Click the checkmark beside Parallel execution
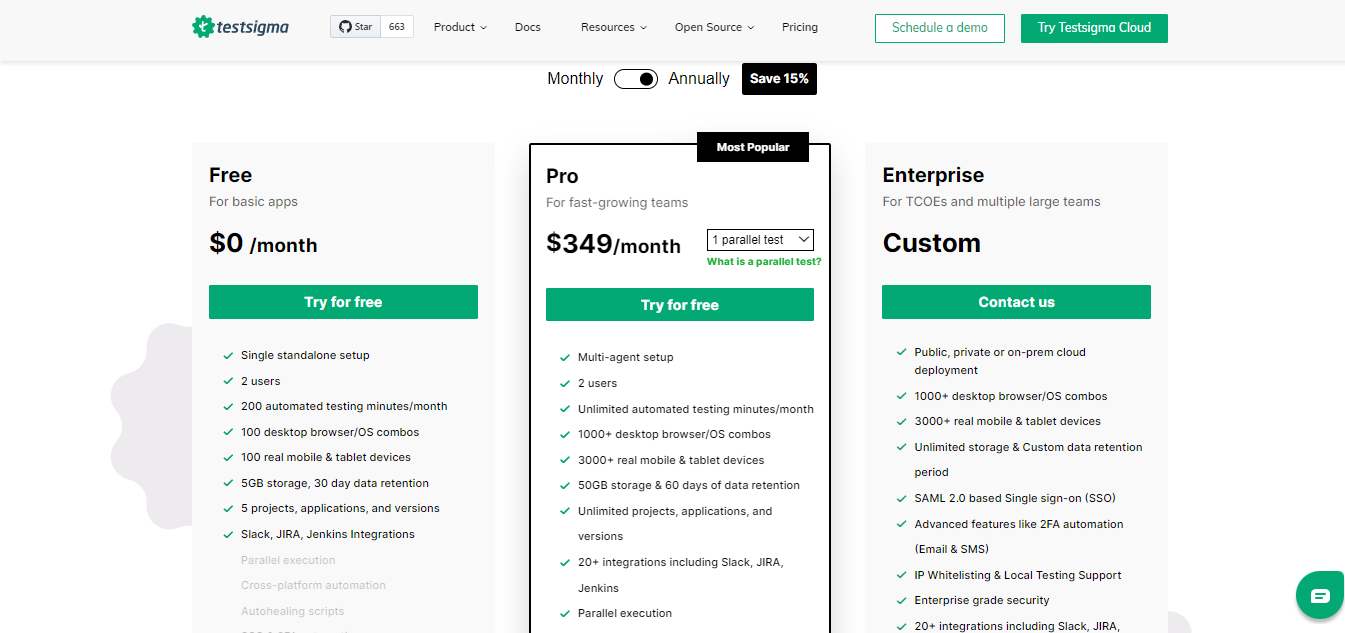The width and height of the screenshot is (1345, 633). tap(565, 613)
